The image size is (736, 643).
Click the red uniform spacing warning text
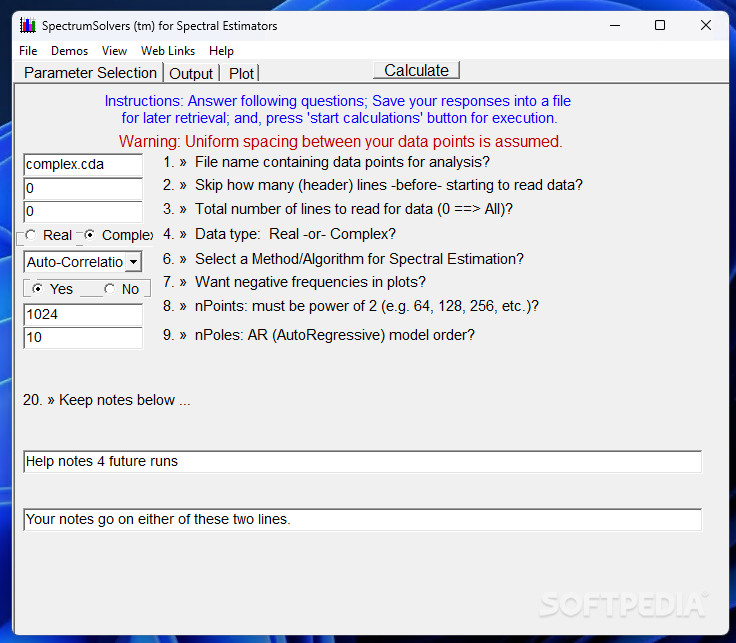click(340, 141)
